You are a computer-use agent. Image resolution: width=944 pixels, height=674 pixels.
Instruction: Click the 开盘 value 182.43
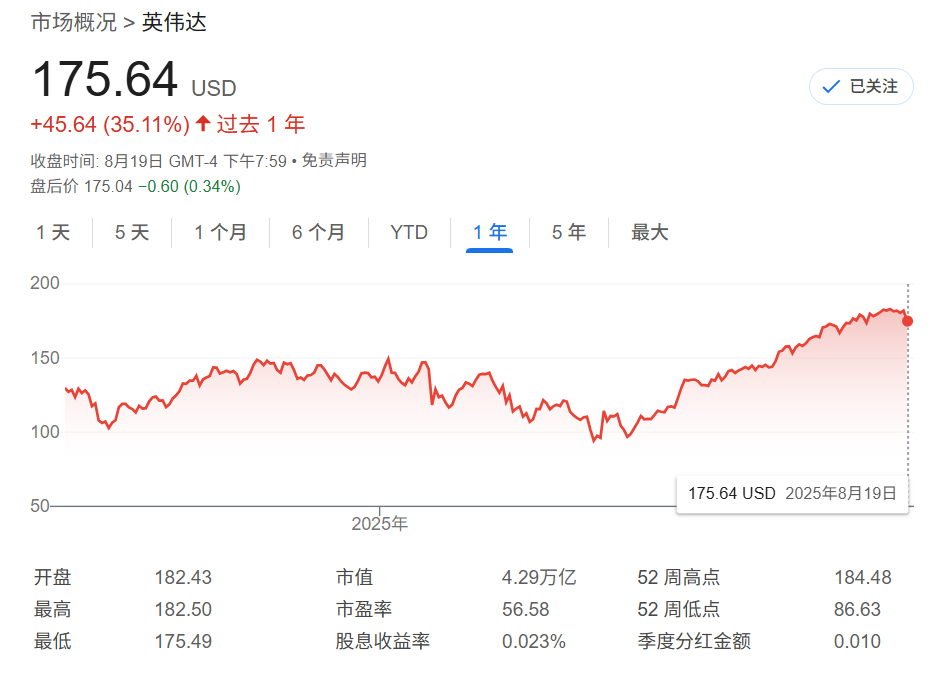coord(183,578)
